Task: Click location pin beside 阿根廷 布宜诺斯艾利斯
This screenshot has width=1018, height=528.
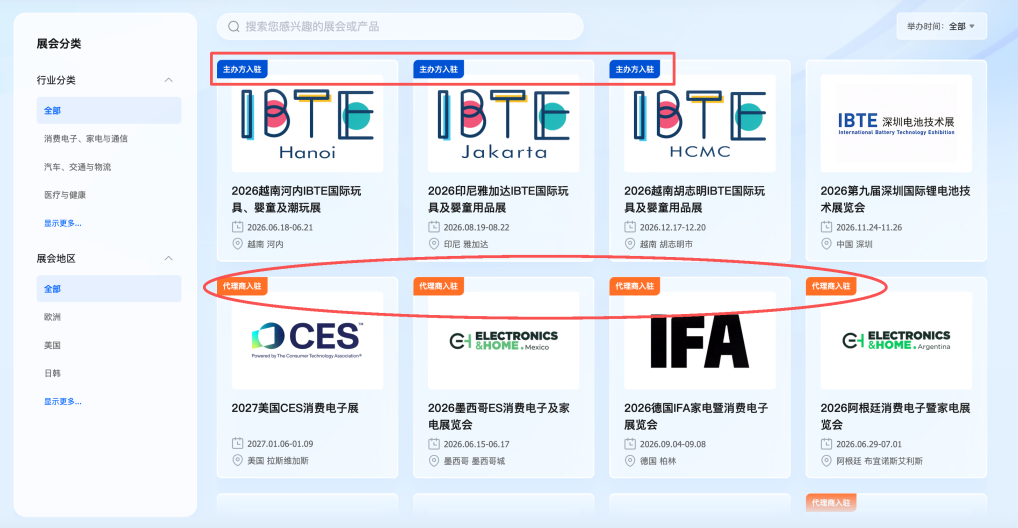Action: (826, 460)
